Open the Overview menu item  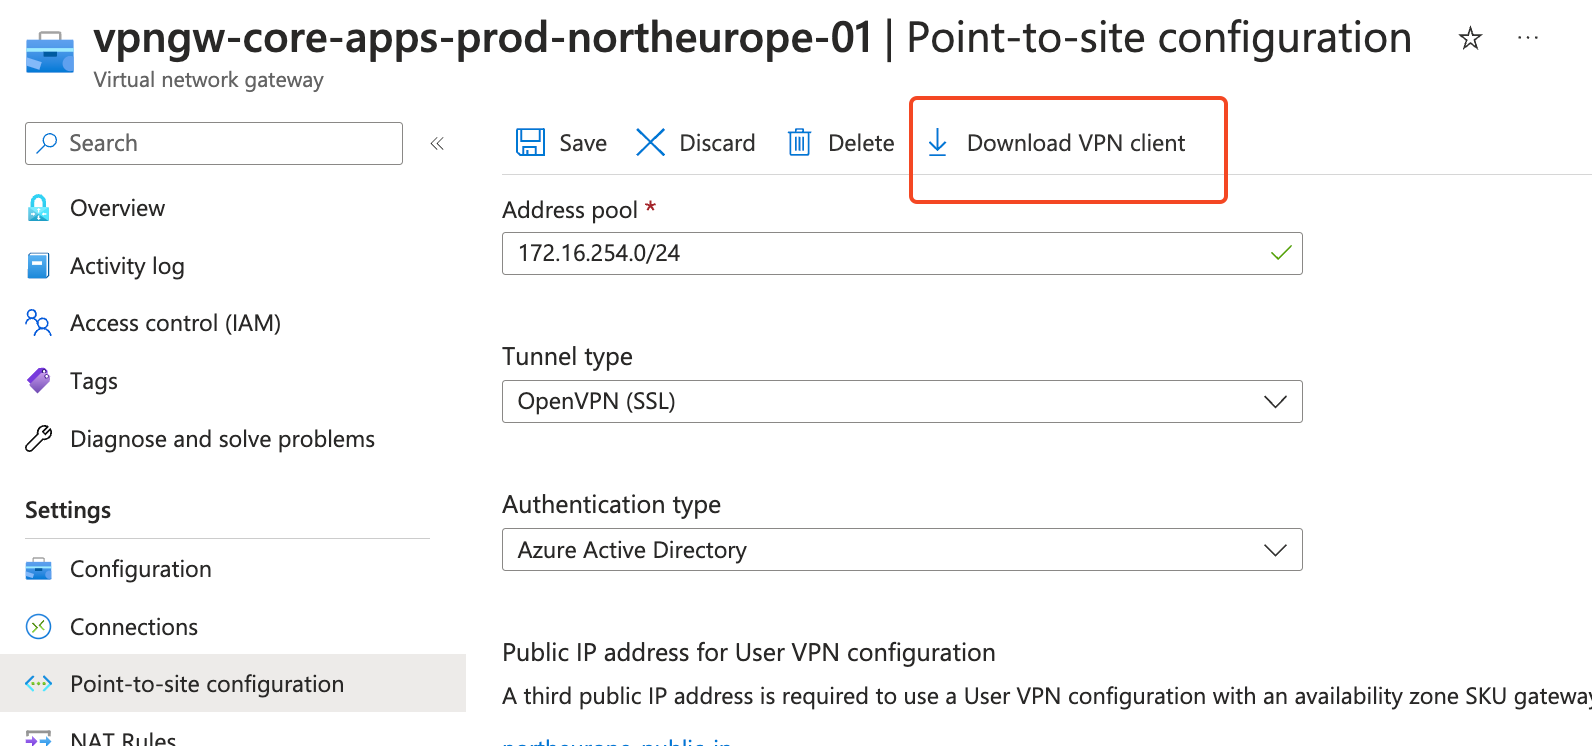pyautogui.click(x=117, y=208)
